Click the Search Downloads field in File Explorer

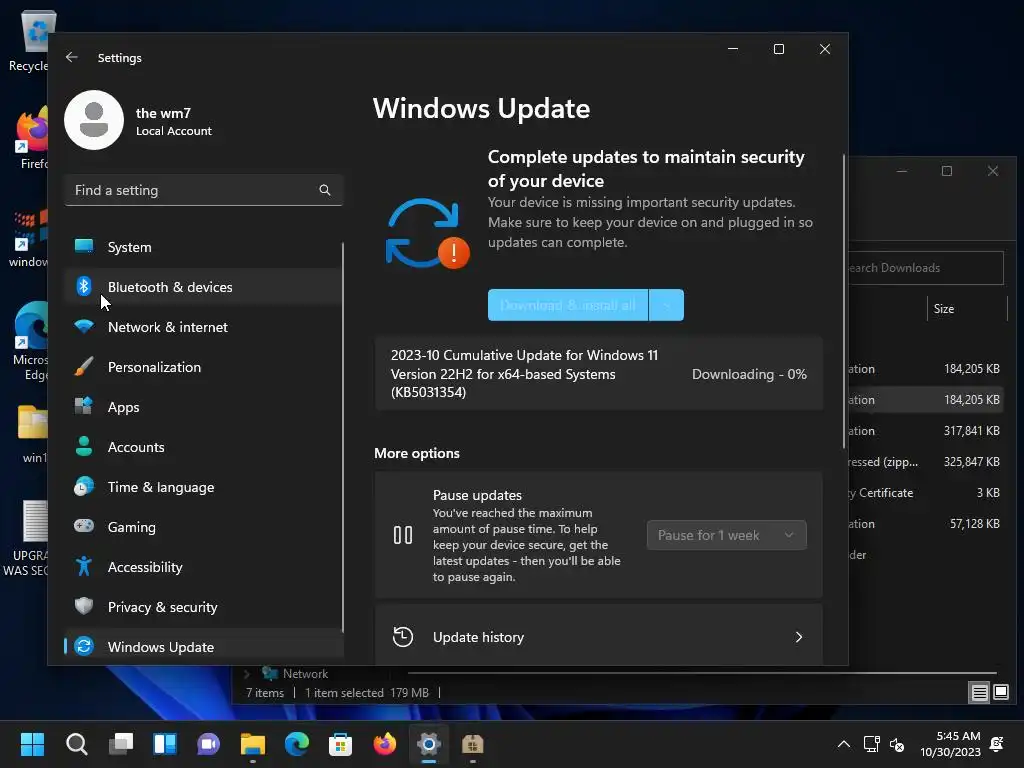click(x=925, y=268)
